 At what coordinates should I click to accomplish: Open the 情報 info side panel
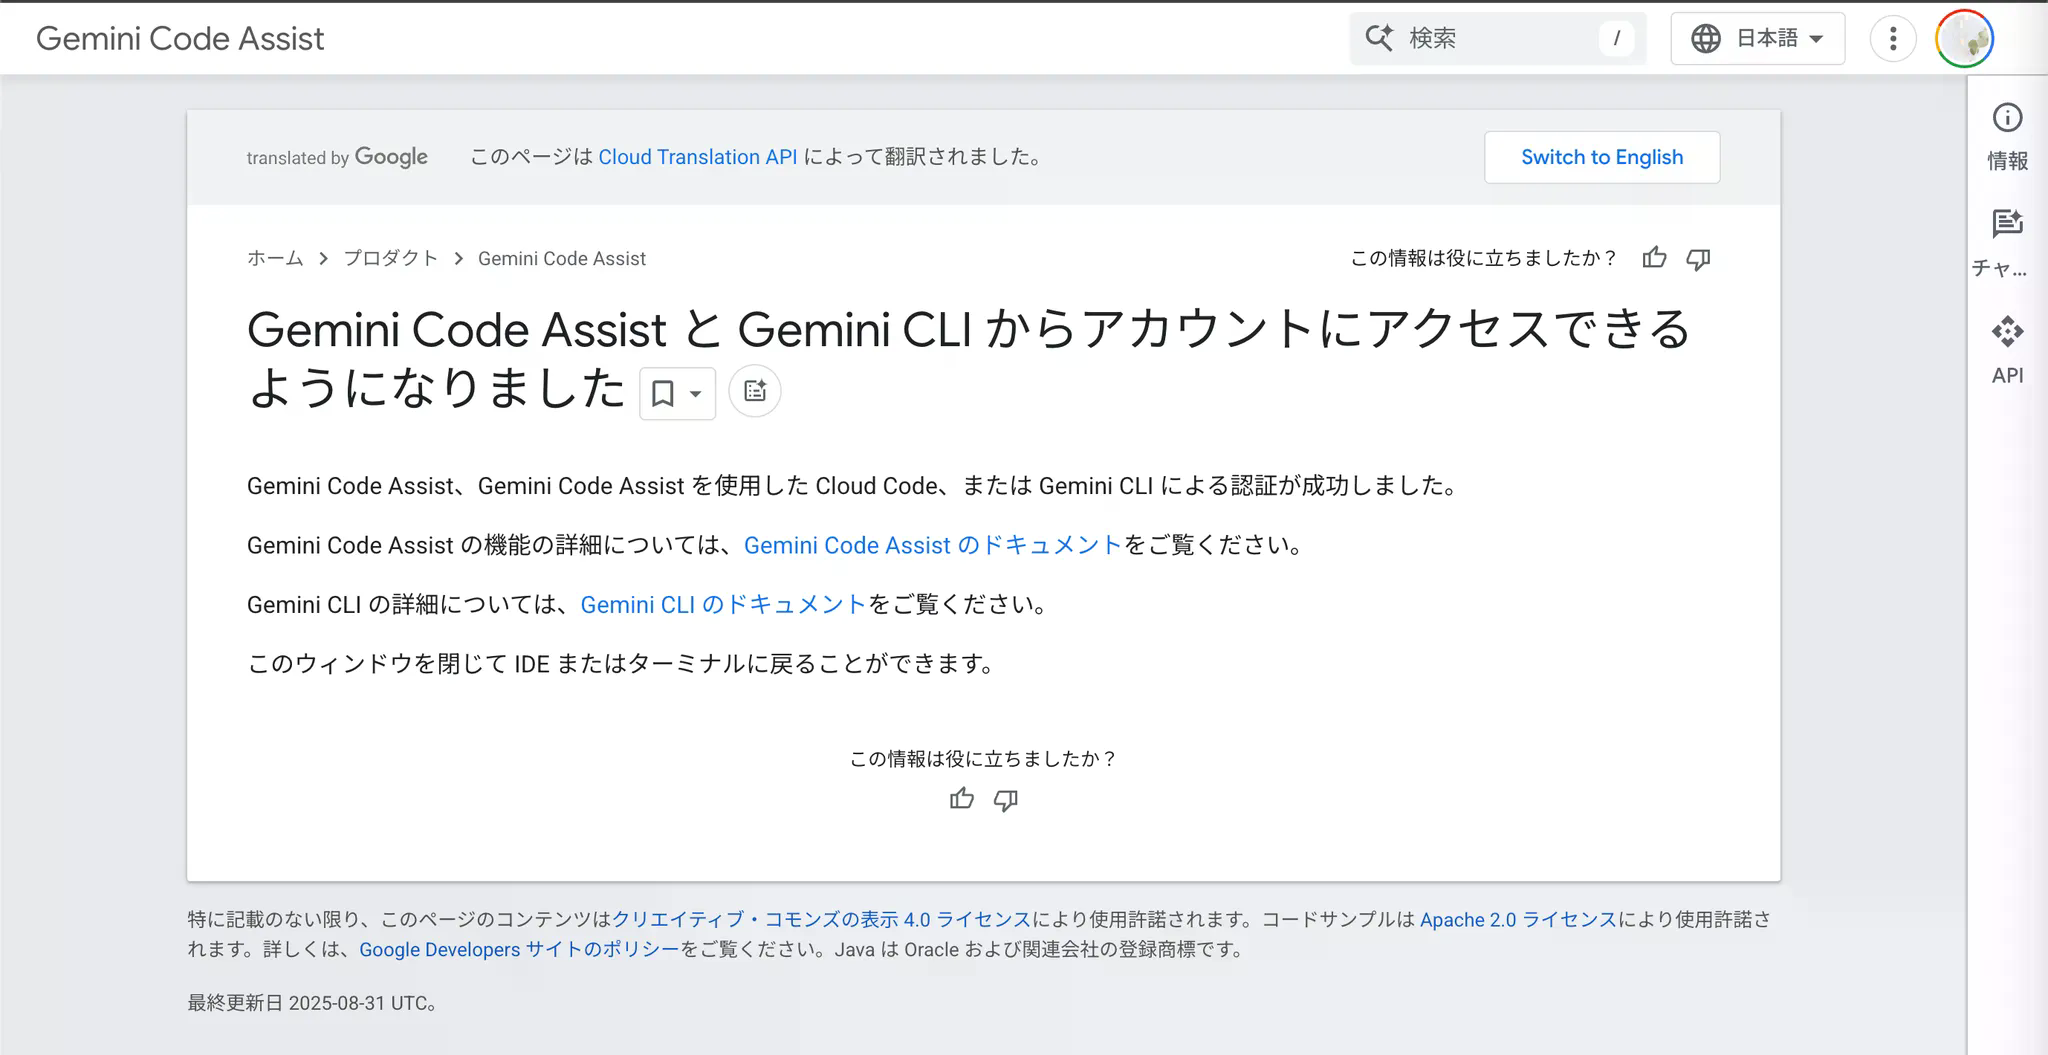point(2007,137)
